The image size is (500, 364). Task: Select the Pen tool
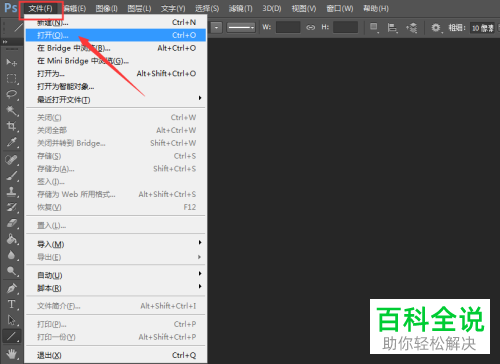tap(12, 288)
